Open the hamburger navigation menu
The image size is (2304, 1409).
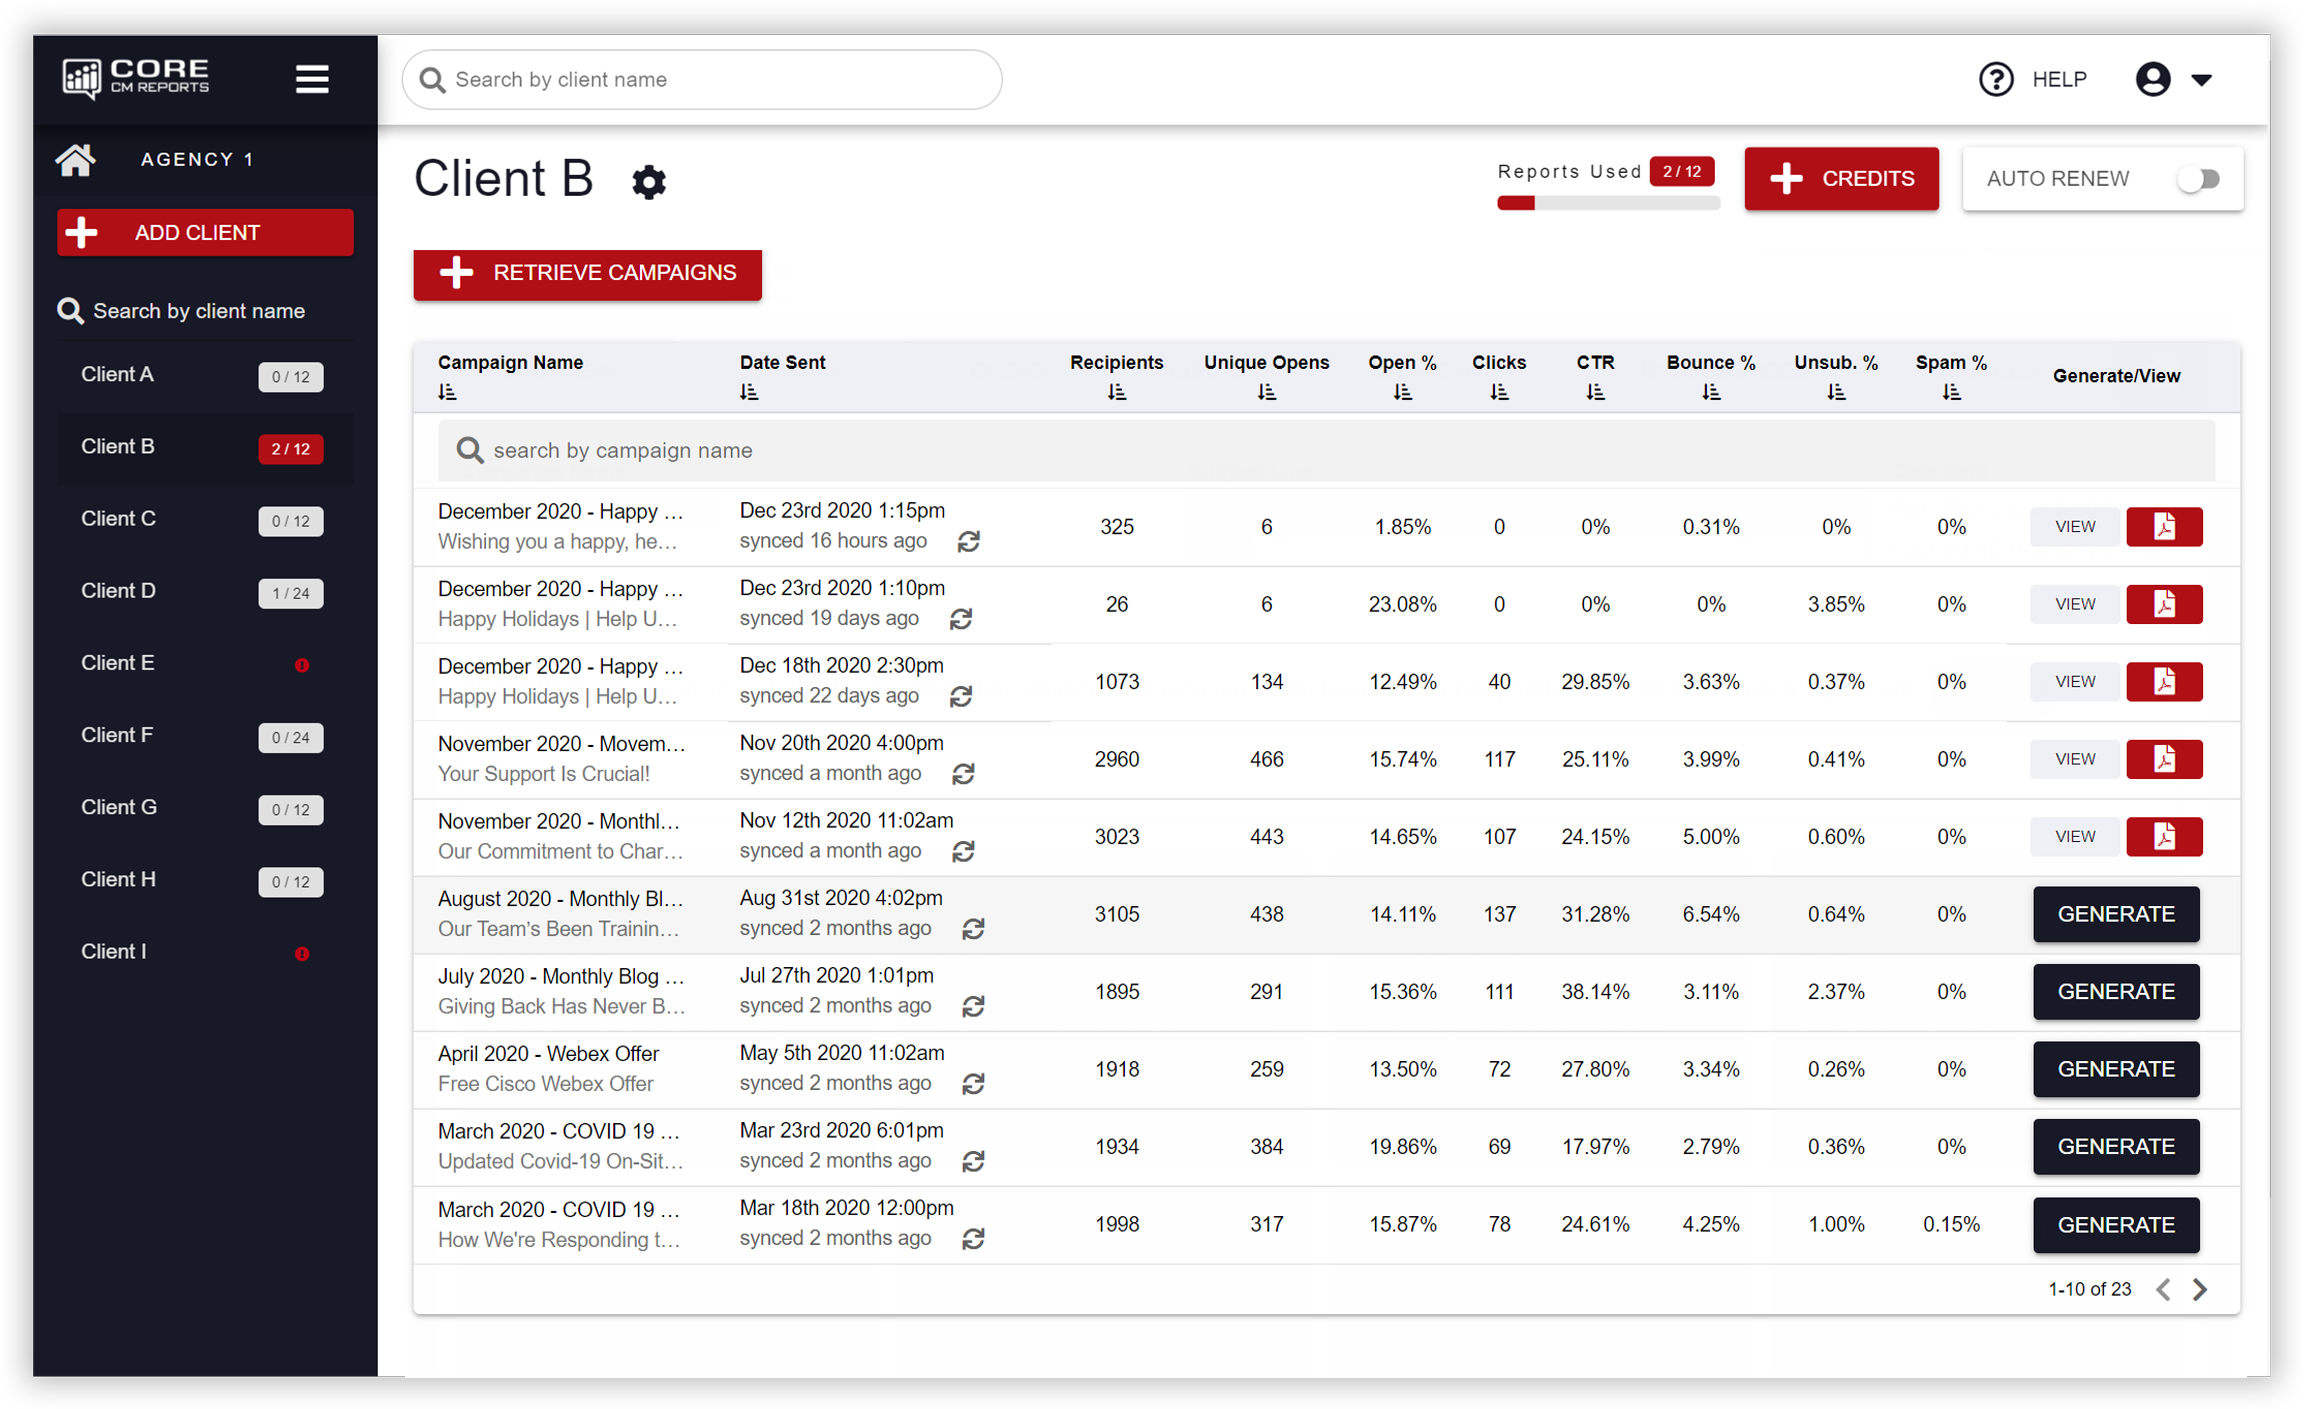click(x=312, y=79)
